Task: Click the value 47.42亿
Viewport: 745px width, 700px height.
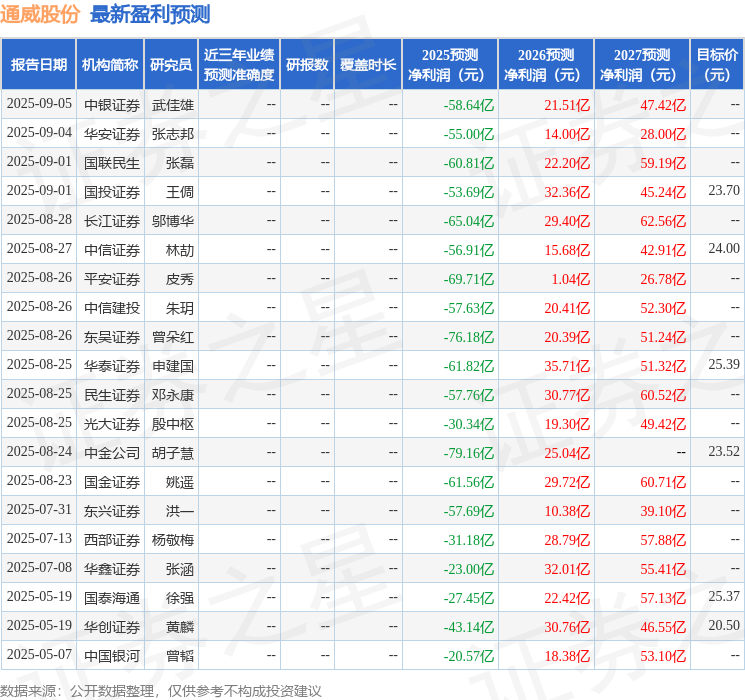Action: (663, 105)
